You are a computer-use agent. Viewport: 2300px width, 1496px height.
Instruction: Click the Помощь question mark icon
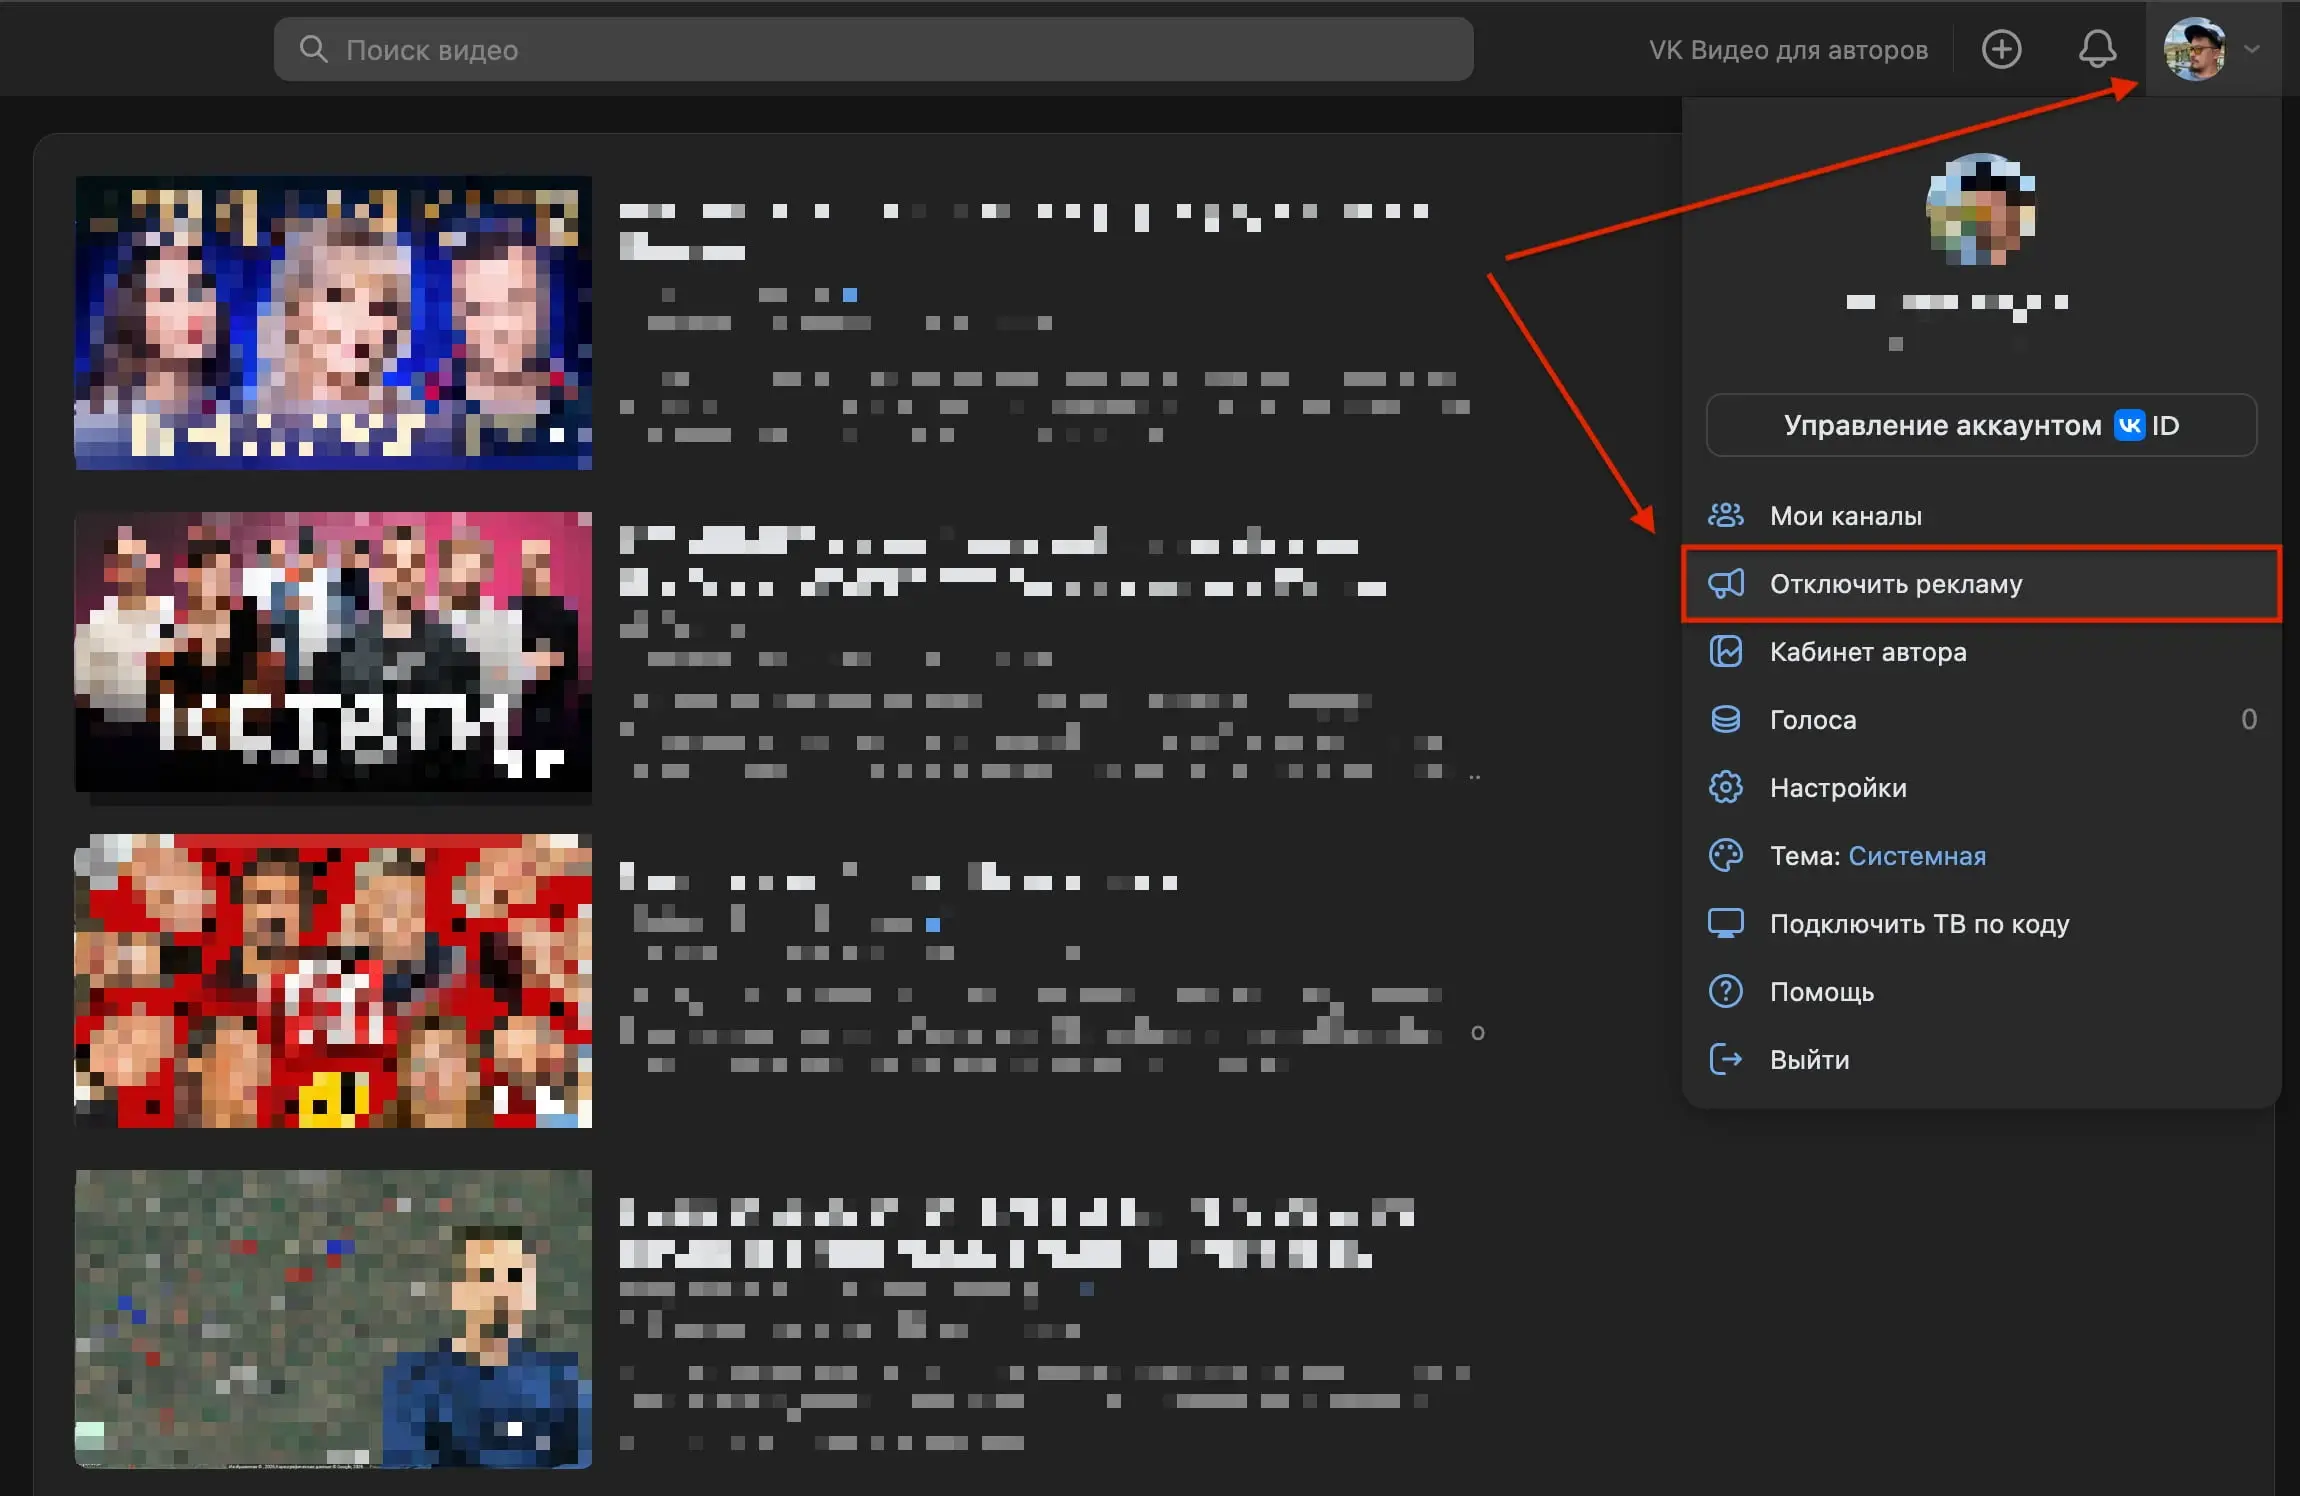click(1725, 992)
